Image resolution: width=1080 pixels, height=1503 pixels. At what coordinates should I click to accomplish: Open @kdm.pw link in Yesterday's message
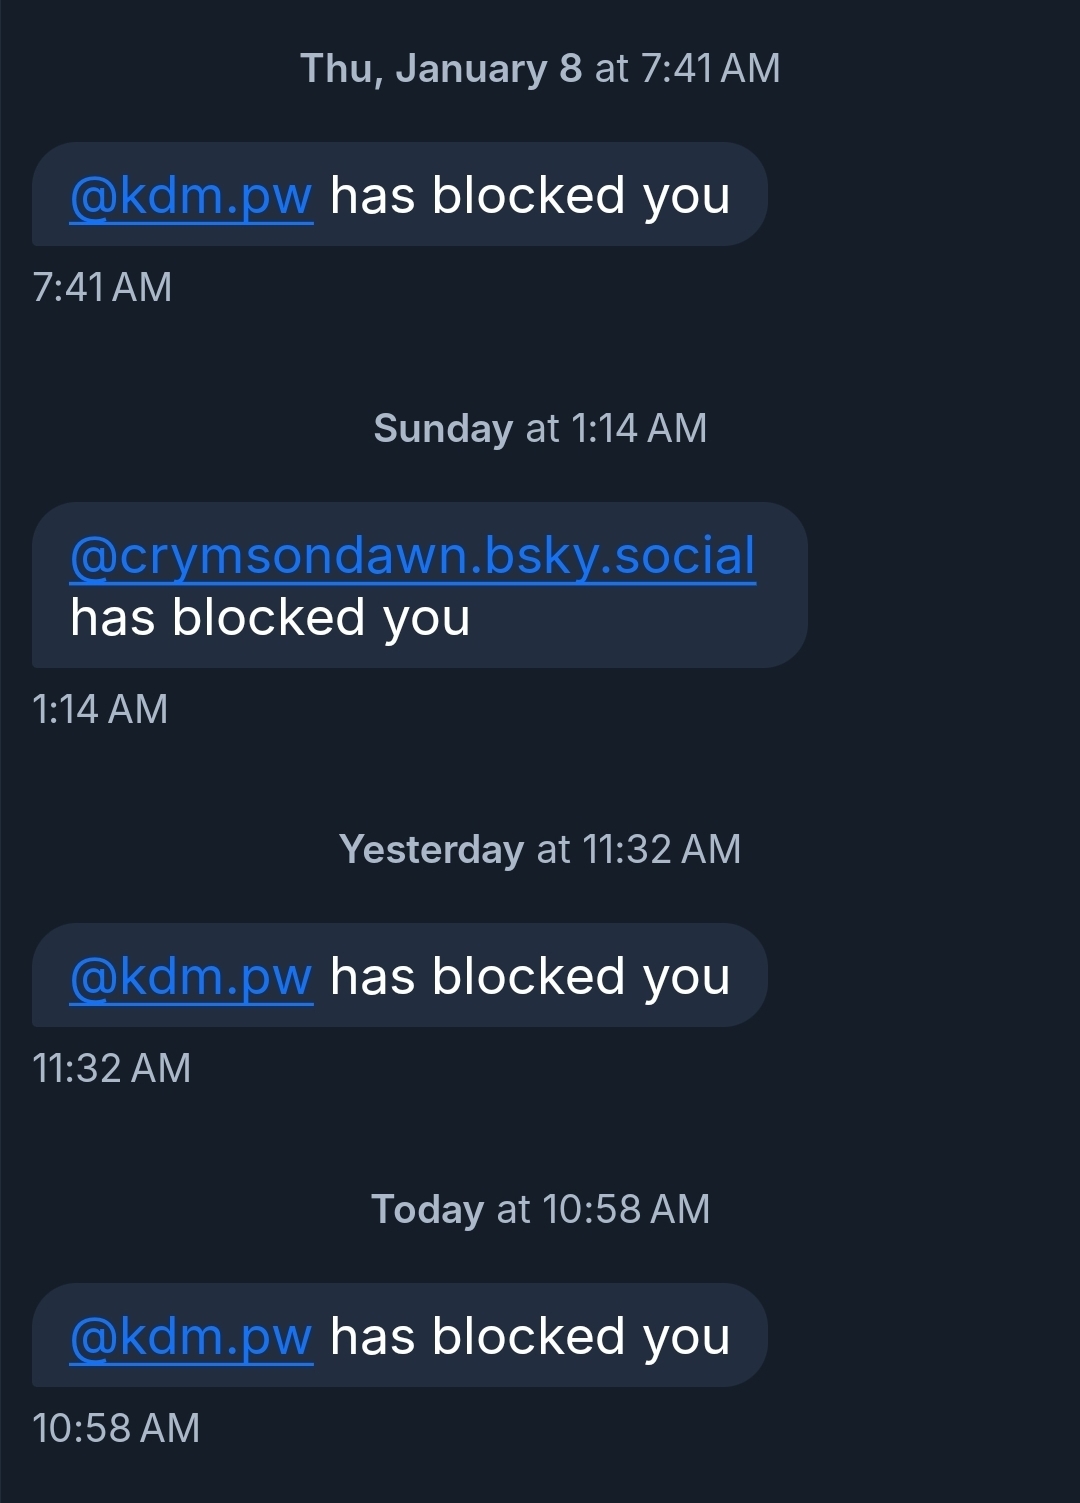(191, 976)
